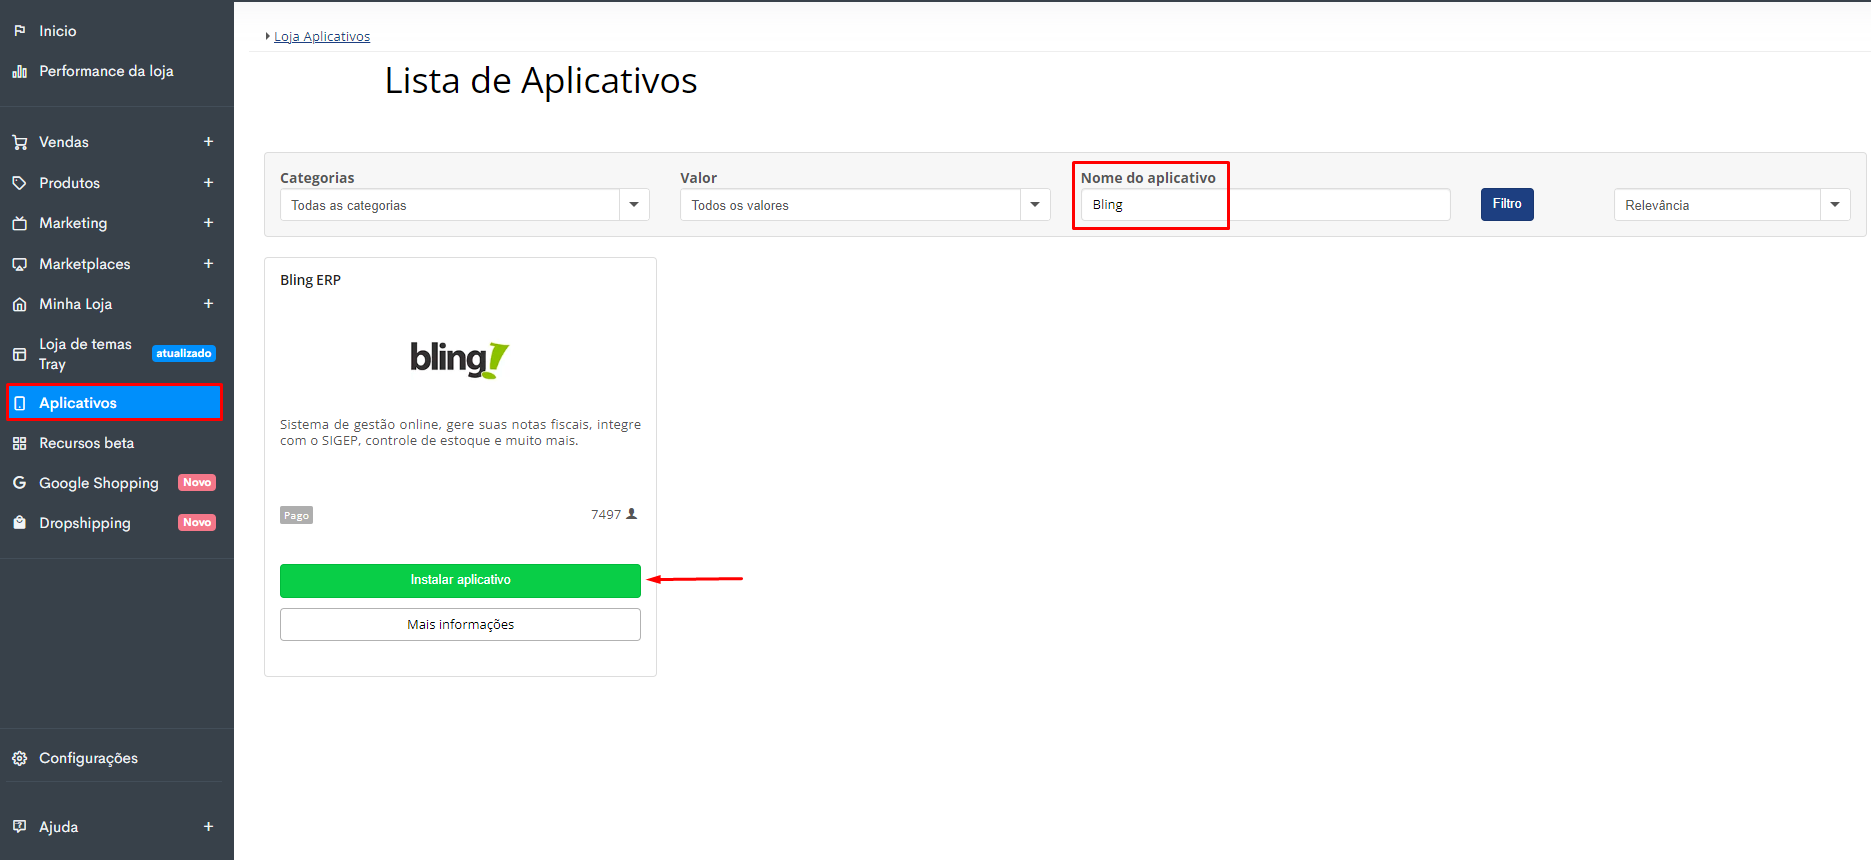Click the Lista de Aplicativos heading

(x=541, y=81)
